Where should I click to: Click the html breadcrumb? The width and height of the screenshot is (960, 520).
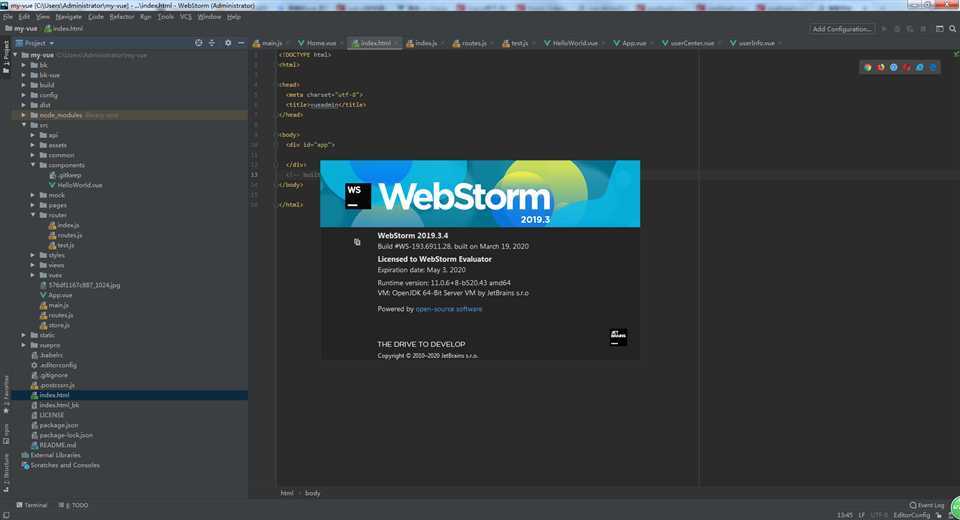[x=287, y=493]
